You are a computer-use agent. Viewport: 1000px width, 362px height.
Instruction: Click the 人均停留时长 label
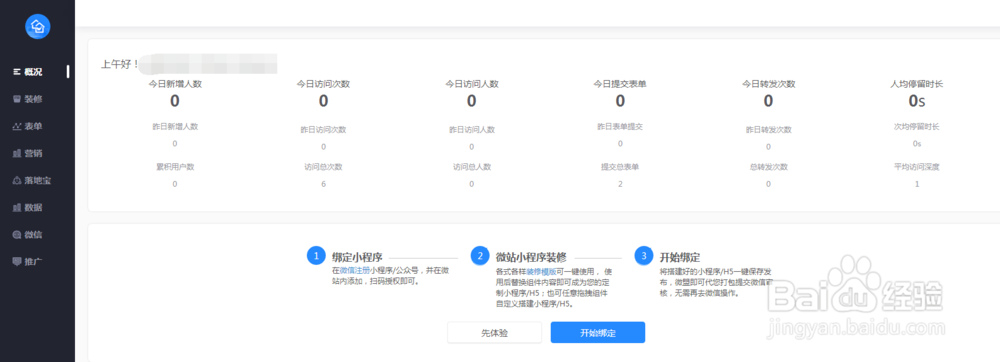pos(916,83)
